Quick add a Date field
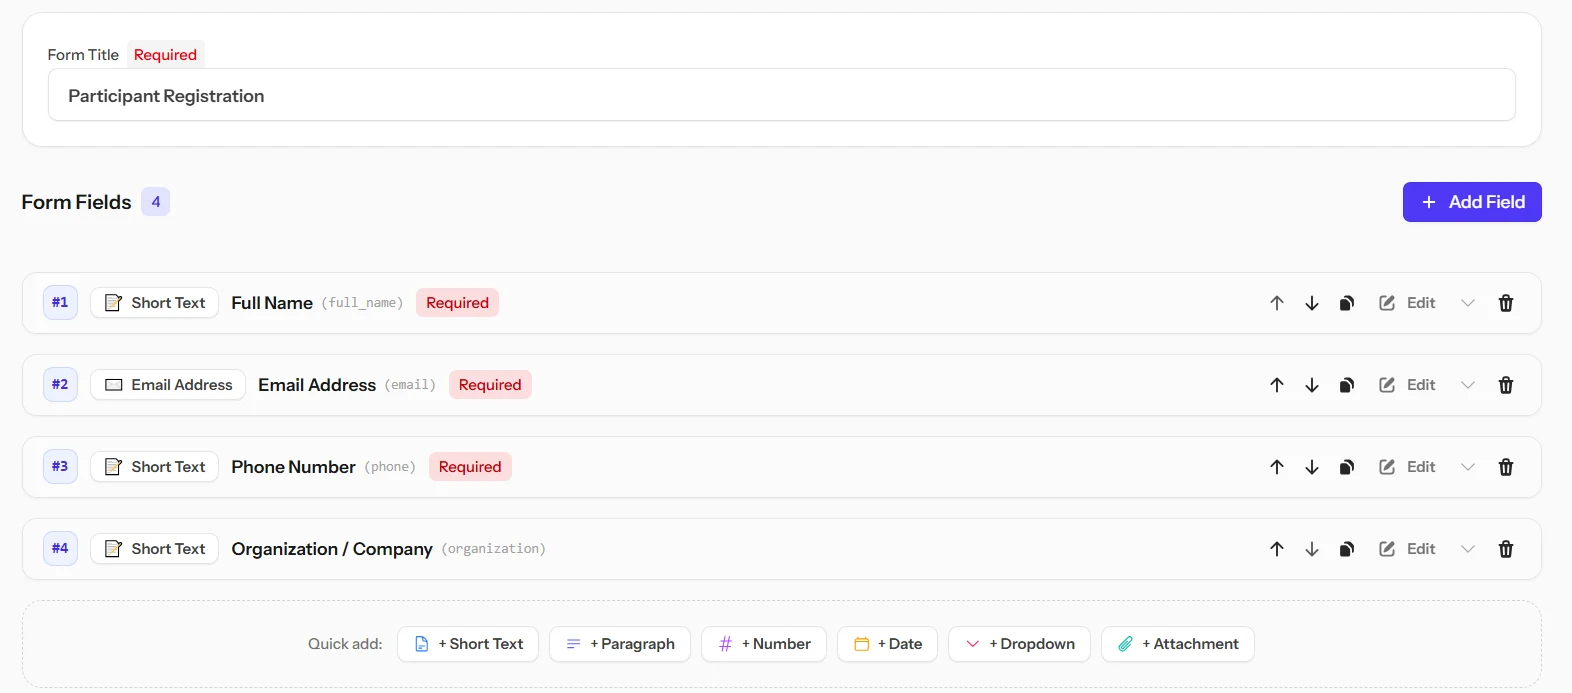 pos(887,644)
